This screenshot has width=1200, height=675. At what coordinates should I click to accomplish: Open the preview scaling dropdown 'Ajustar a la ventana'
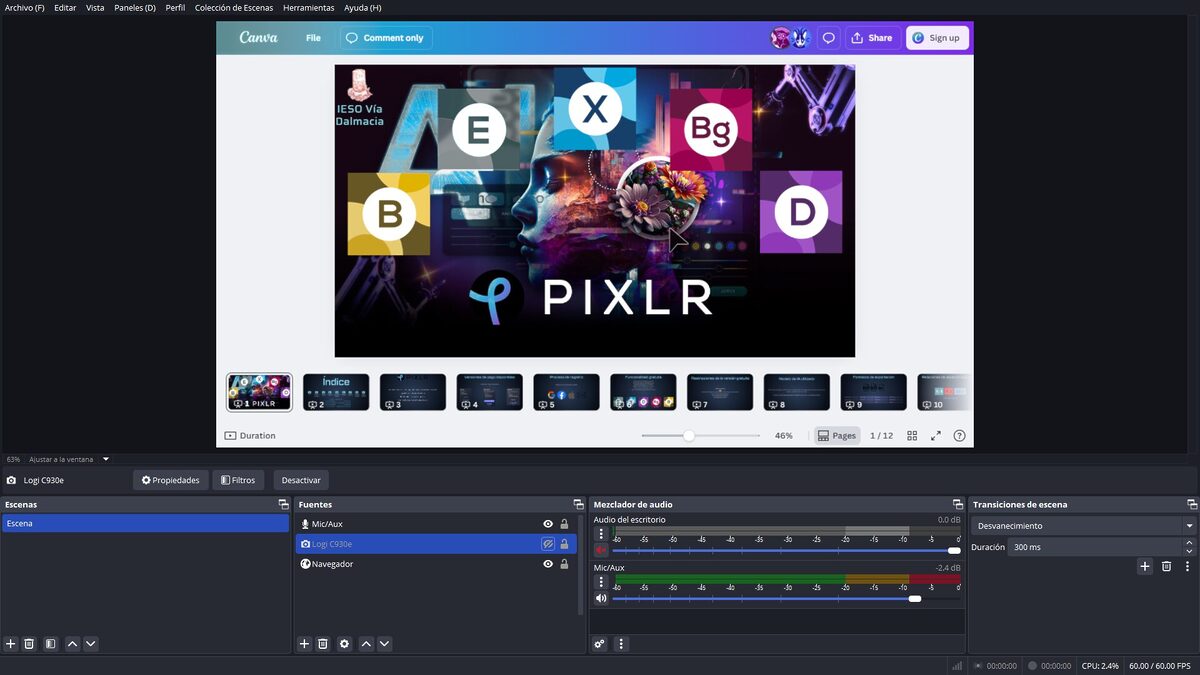[69, 459]
